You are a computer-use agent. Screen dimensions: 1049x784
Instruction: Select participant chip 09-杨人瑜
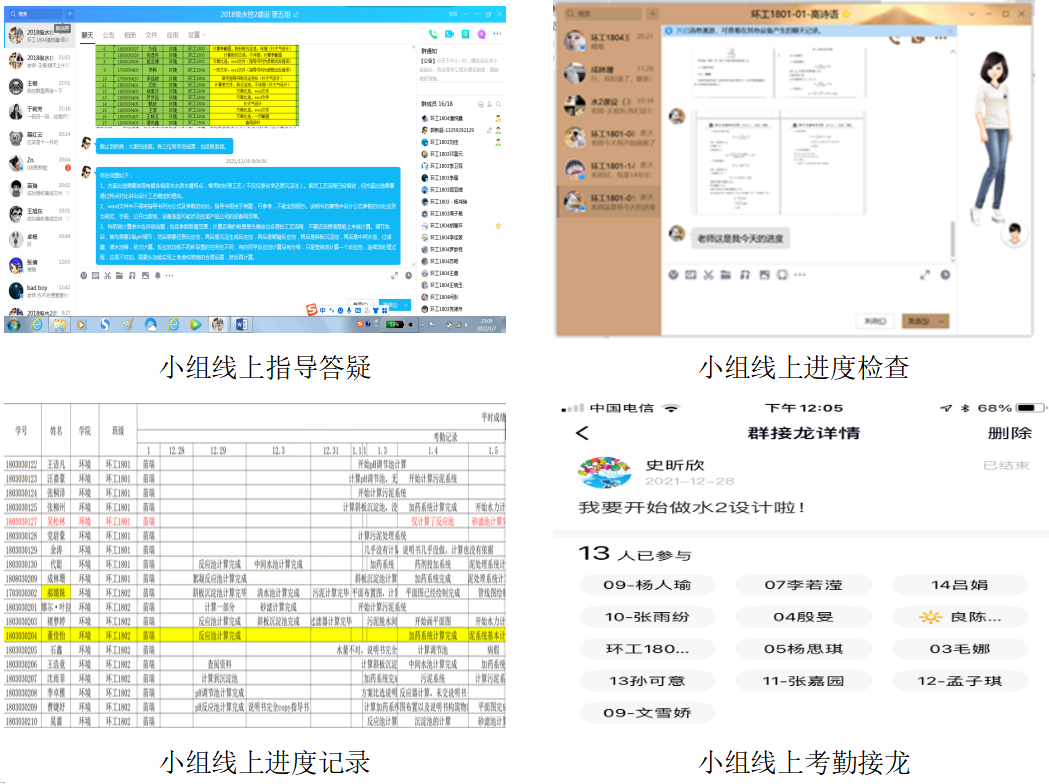click(647, 584)
